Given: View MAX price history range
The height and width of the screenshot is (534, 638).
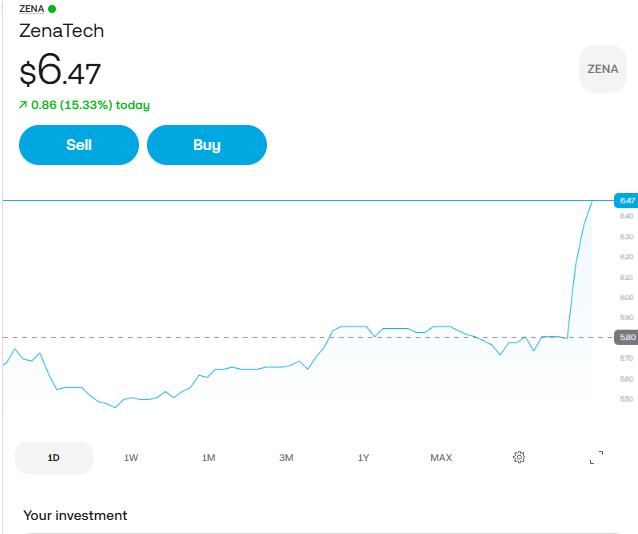Looking at the screenshot, I should pos(441,457).
